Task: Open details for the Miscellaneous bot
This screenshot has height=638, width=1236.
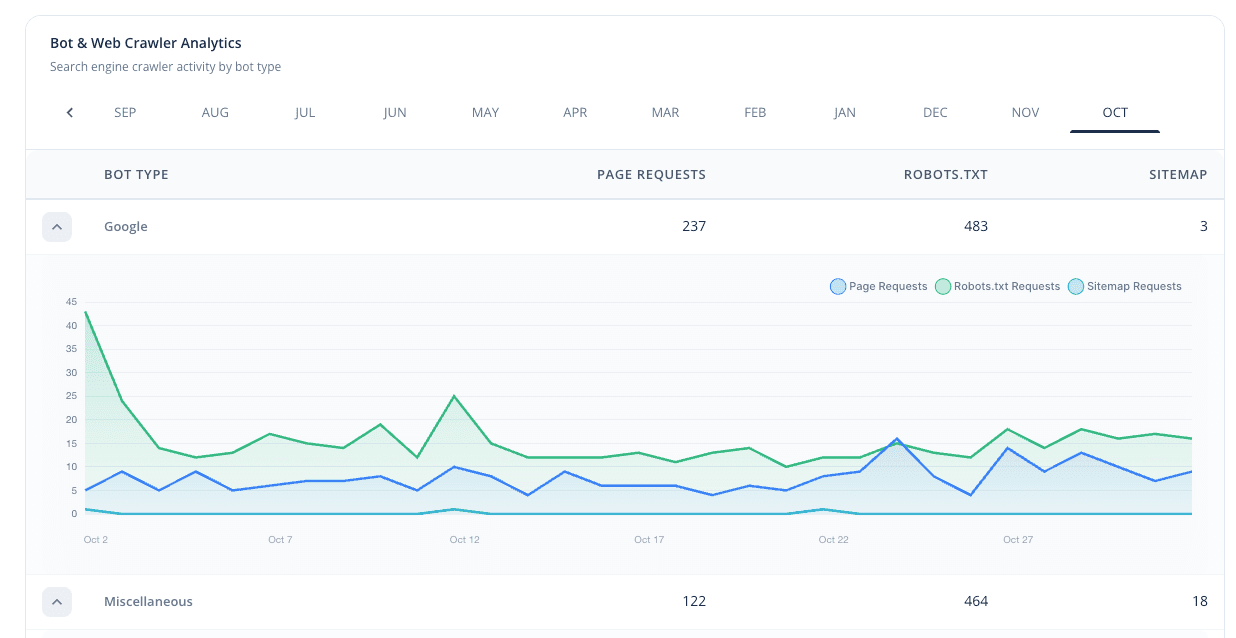Action: coord(148,601)
